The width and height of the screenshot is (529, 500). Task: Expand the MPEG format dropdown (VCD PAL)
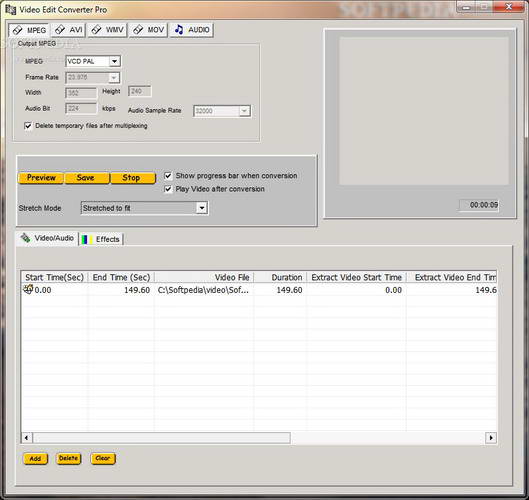[114, 61]
